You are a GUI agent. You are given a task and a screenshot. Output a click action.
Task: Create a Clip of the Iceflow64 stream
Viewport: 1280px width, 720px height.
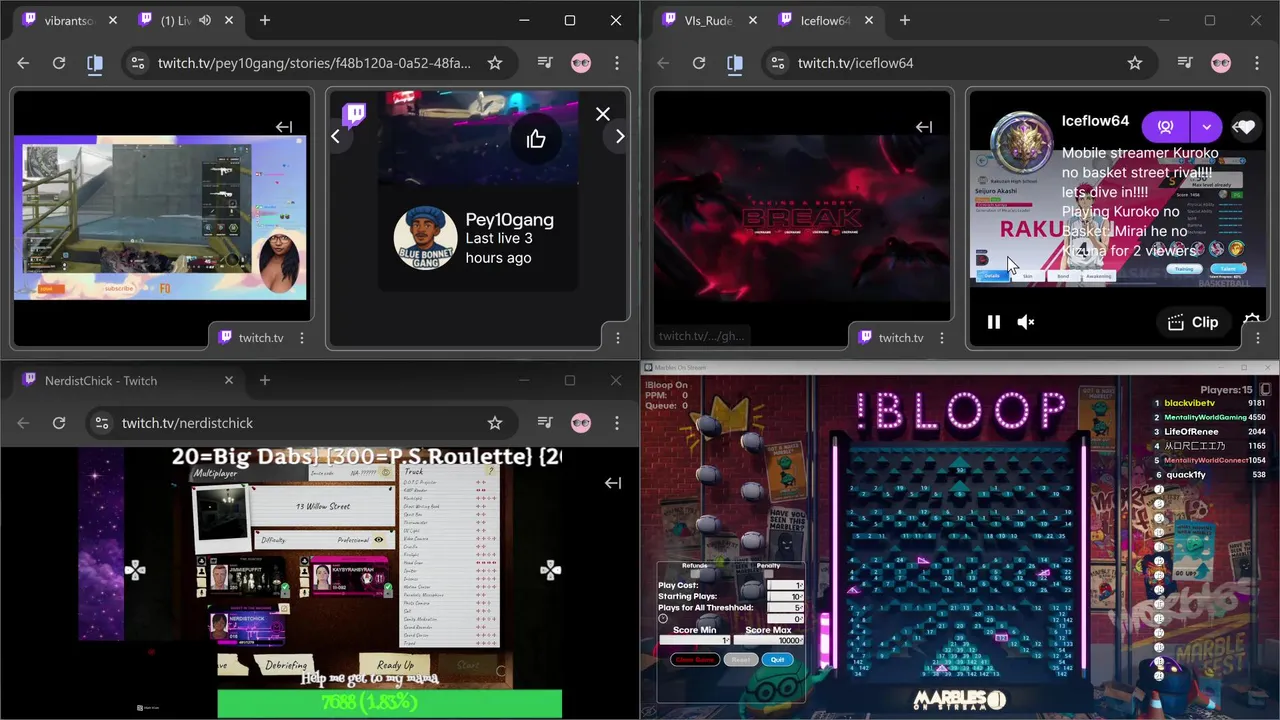click(1193, 322)
